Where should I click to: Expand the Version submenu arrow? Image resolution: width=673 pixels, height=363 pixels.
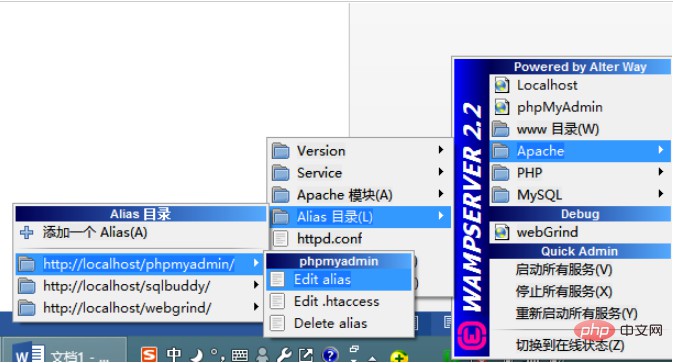(x=441, y=149)
